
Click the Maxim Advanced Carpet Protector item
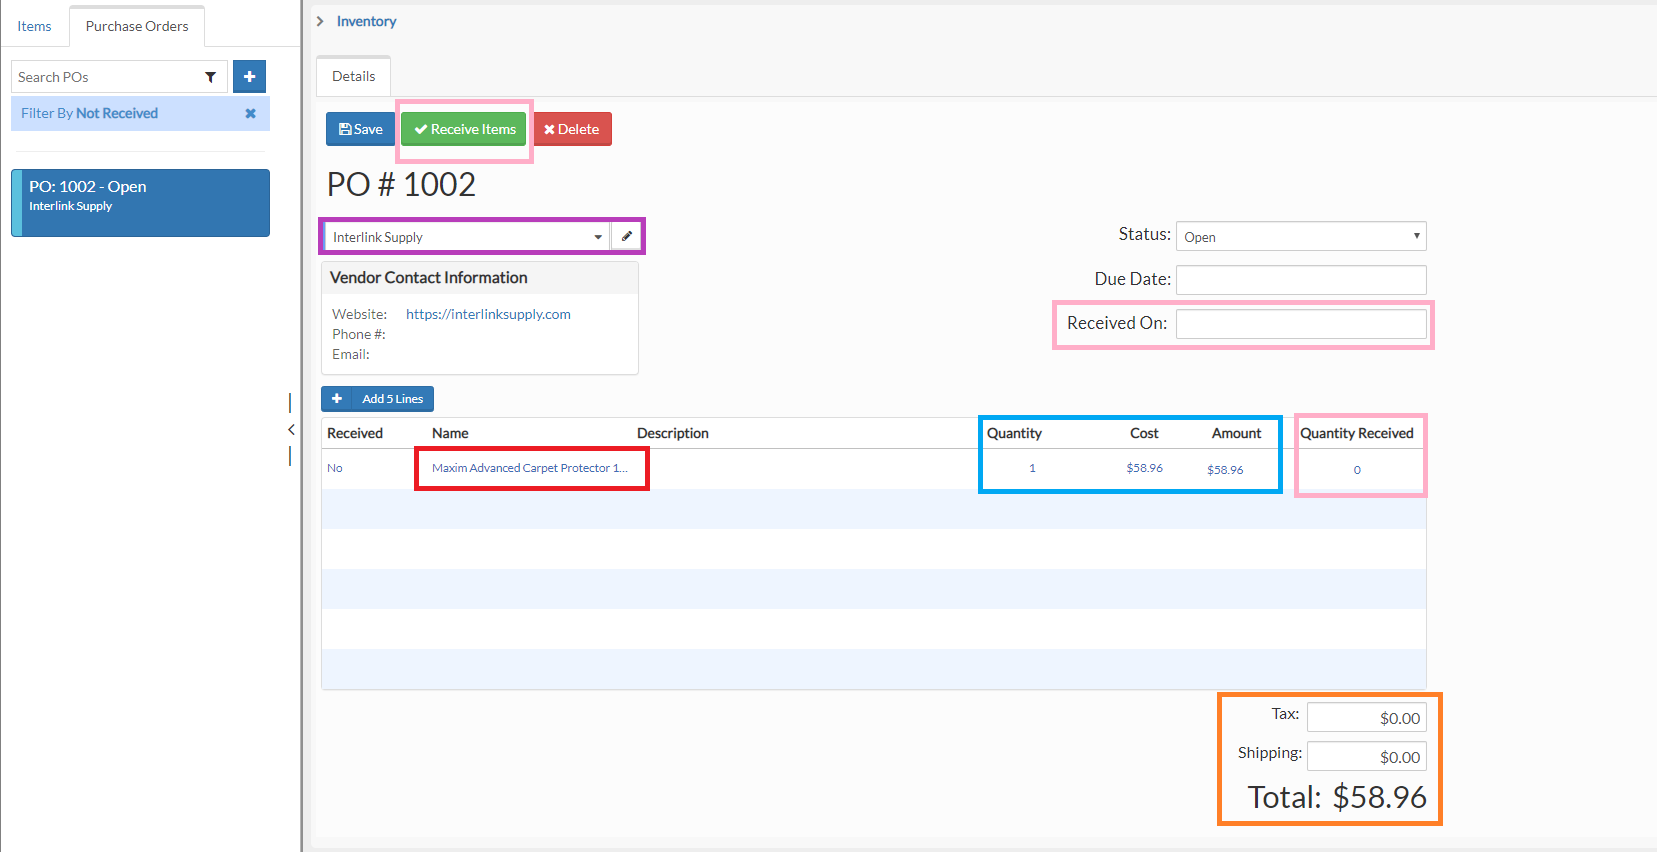(529, 468)
